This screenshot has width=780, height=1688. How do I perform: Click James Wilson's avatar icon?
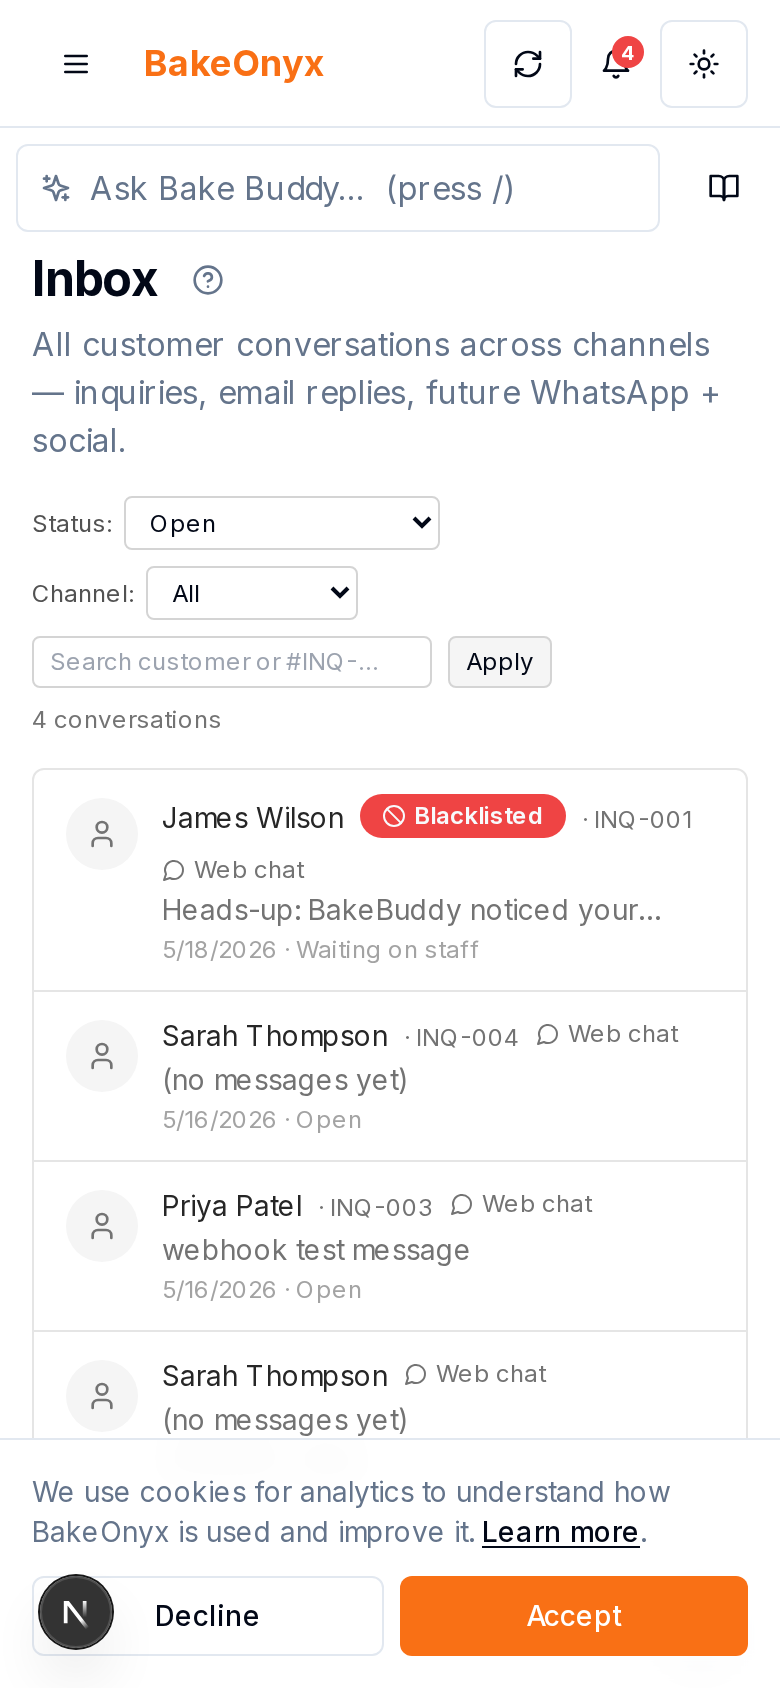coord(102,834)
